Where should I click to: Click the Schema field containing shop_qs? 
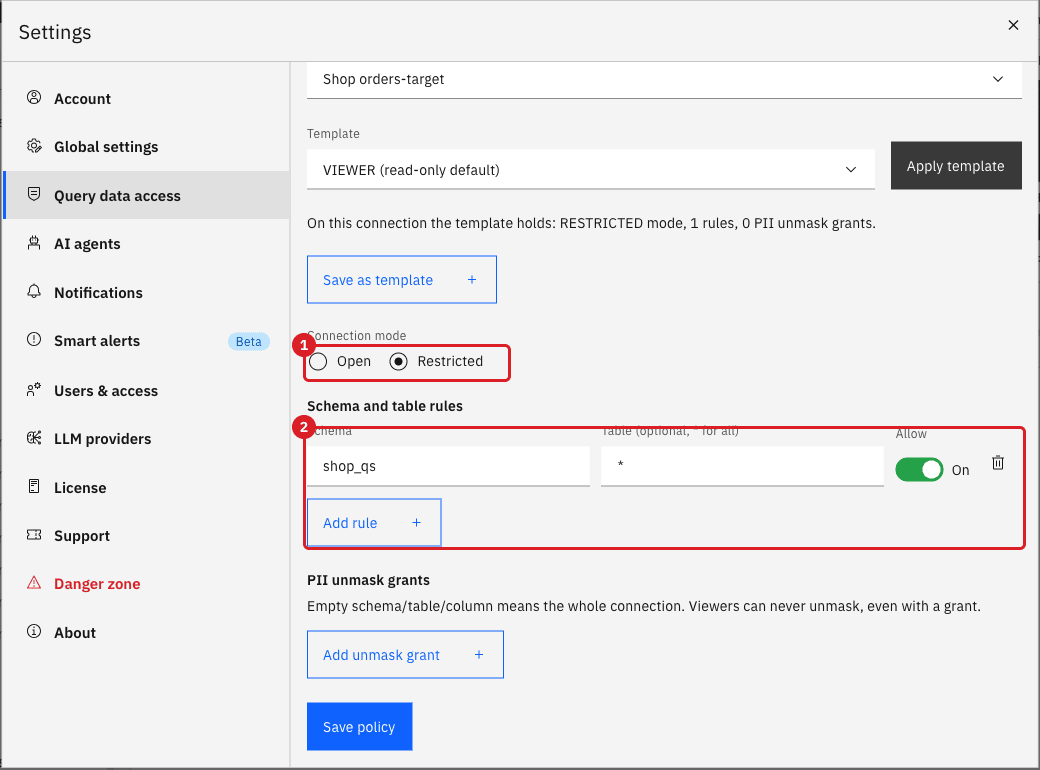pyautogui.click(x=448, y=466)
